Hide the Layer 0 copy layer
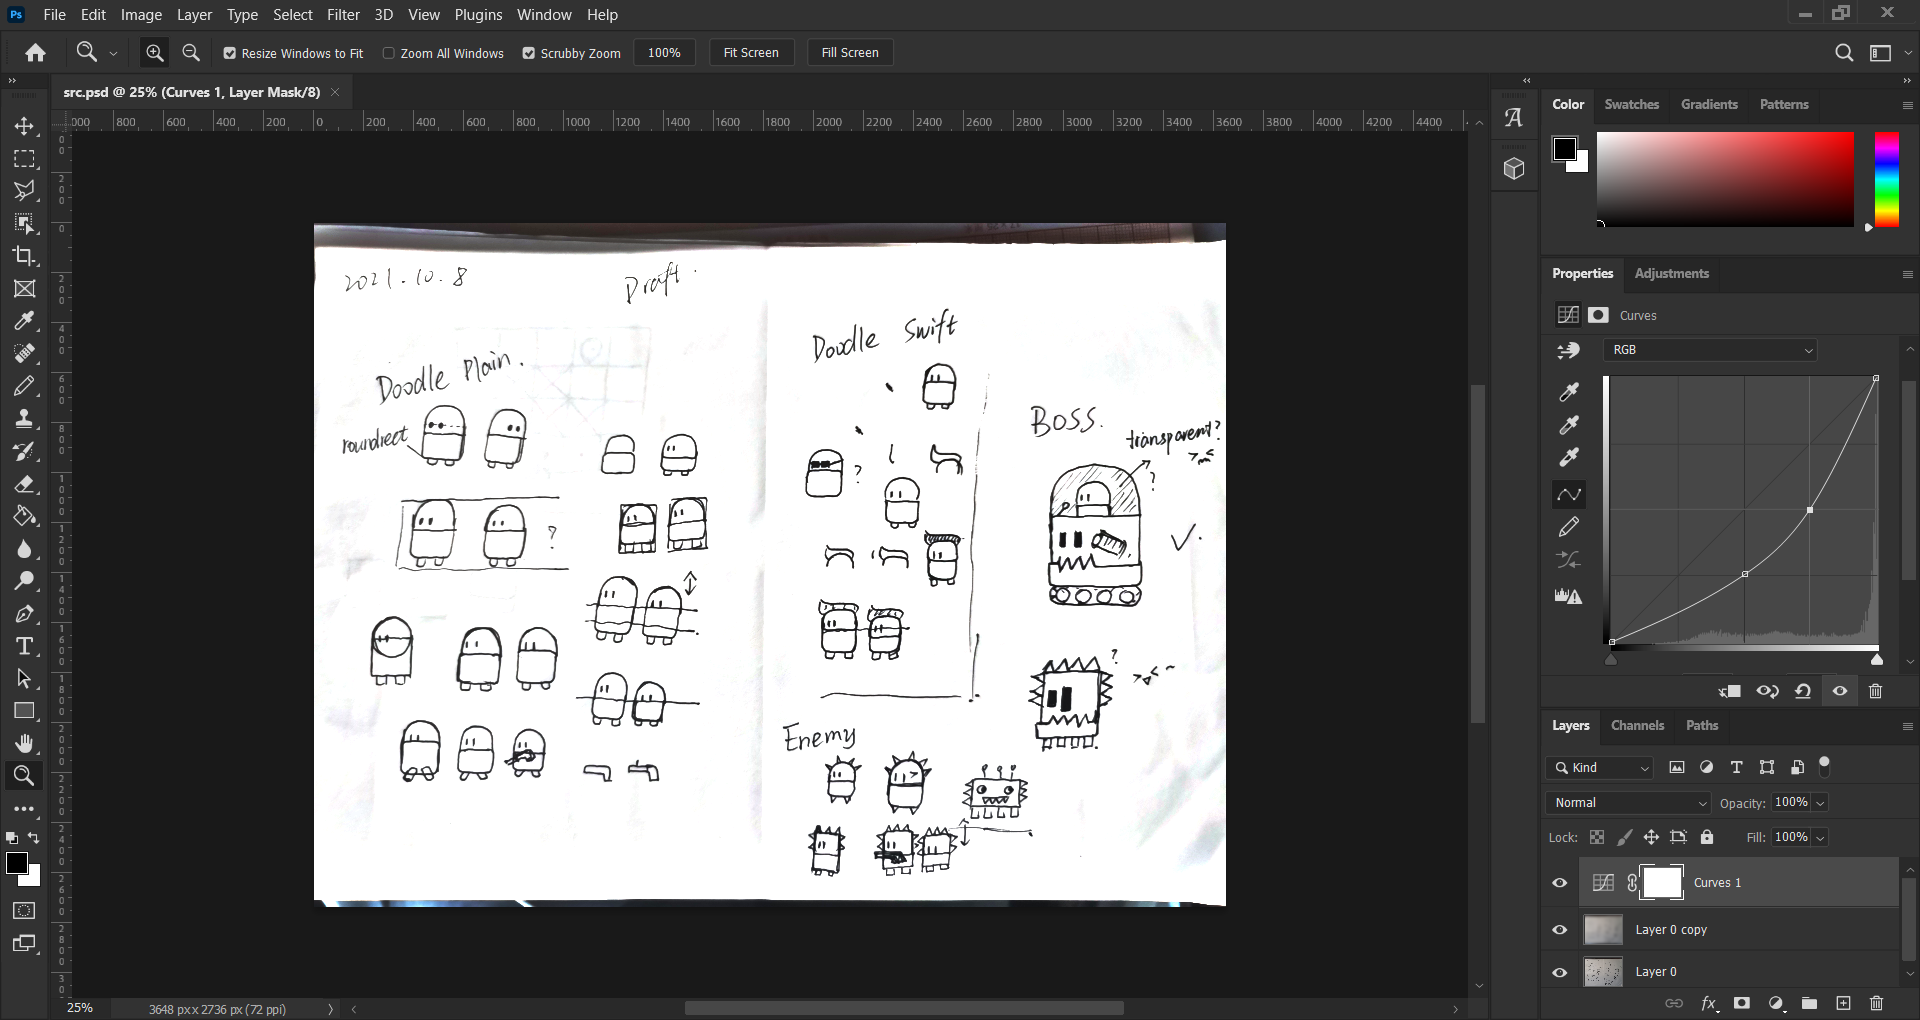 pyautogui.click(x=1559, y=930)
